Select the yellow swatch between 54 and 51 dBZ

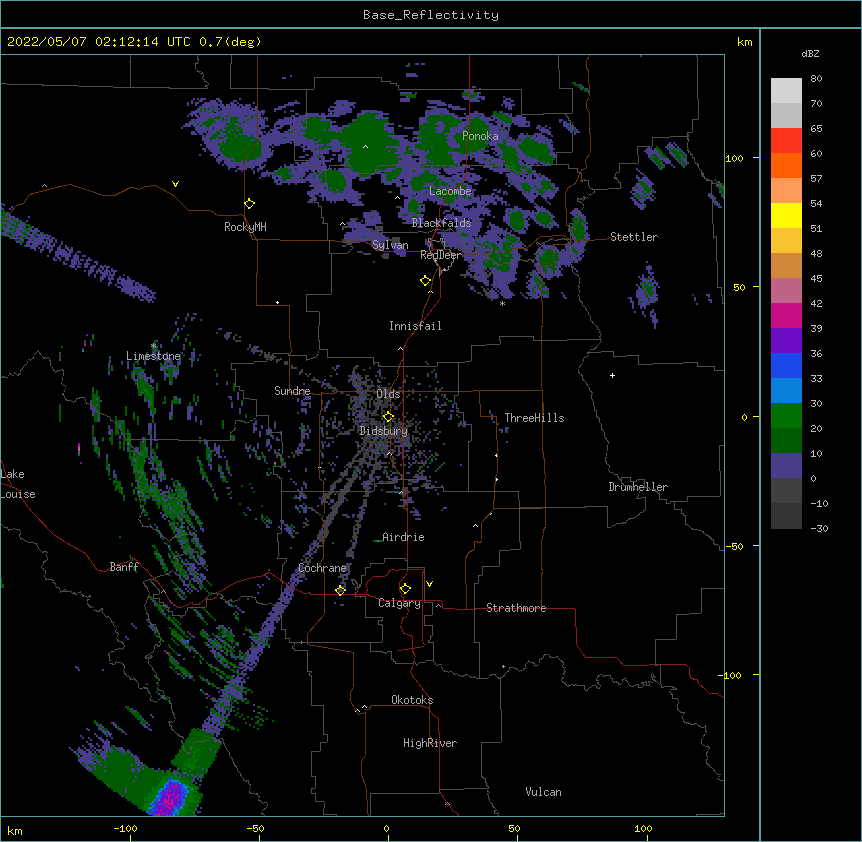(x=786, y=215)
